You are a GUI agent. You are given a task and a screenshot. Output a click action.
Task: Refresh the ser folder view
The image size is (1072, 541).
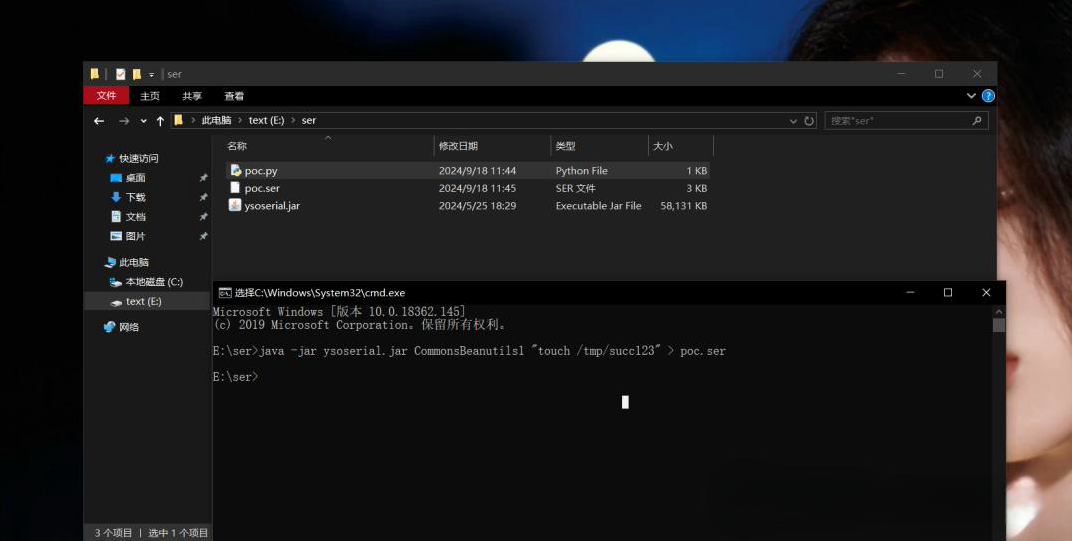click(809, 120)
